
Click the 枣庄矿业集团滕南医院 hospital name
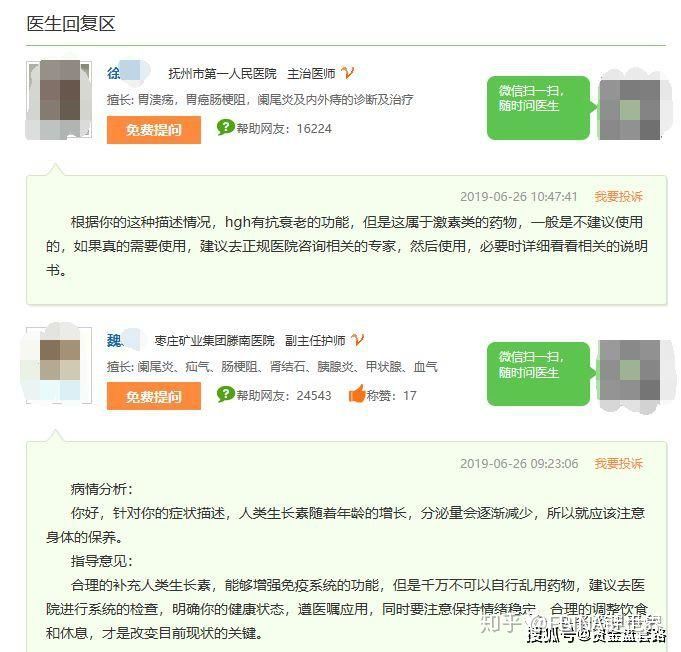tap(215, 341)
